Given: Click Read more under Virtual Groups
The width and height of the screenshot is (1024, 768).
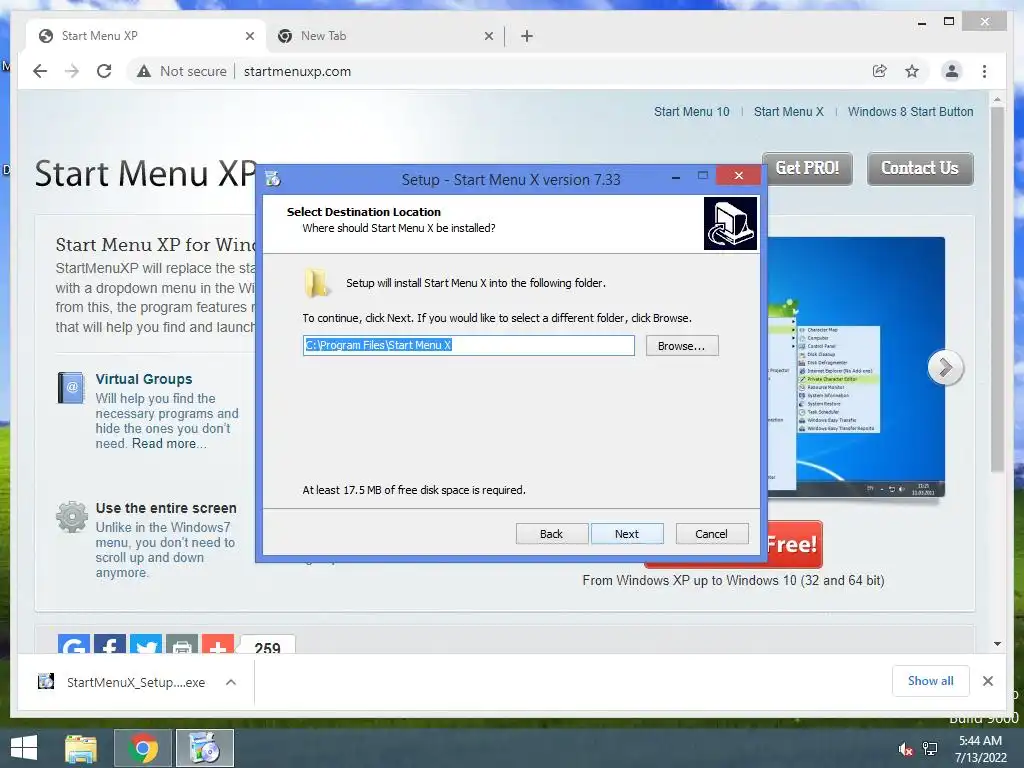Looking at the screenshot, I should pos(168,443).
